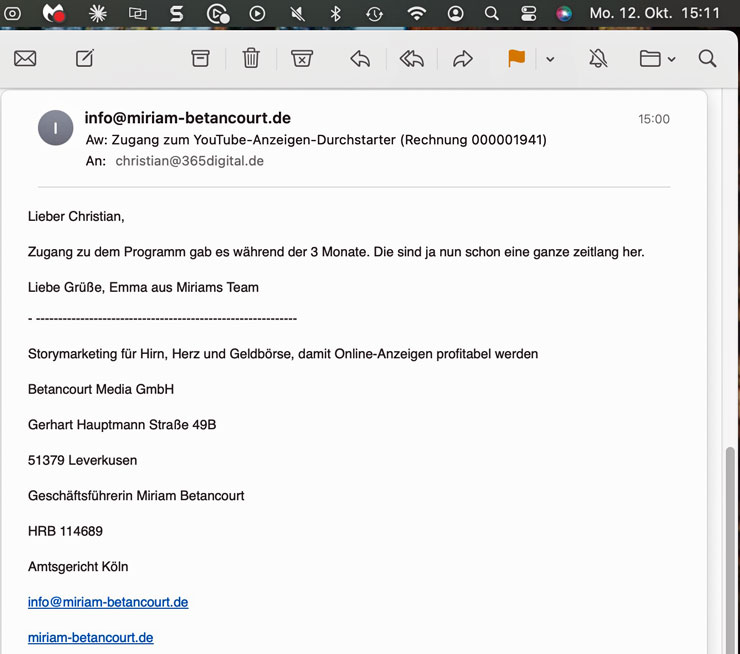Click sender address info@miriam-betancourt.de in header

coord(187,118)
